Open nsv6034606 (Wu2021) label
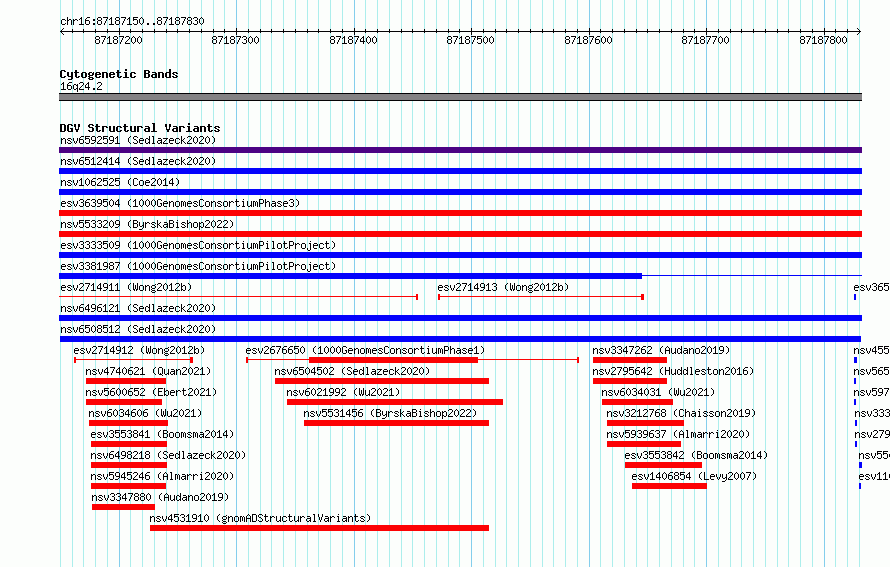Screen dimensions: 890x567 point(145,413)
